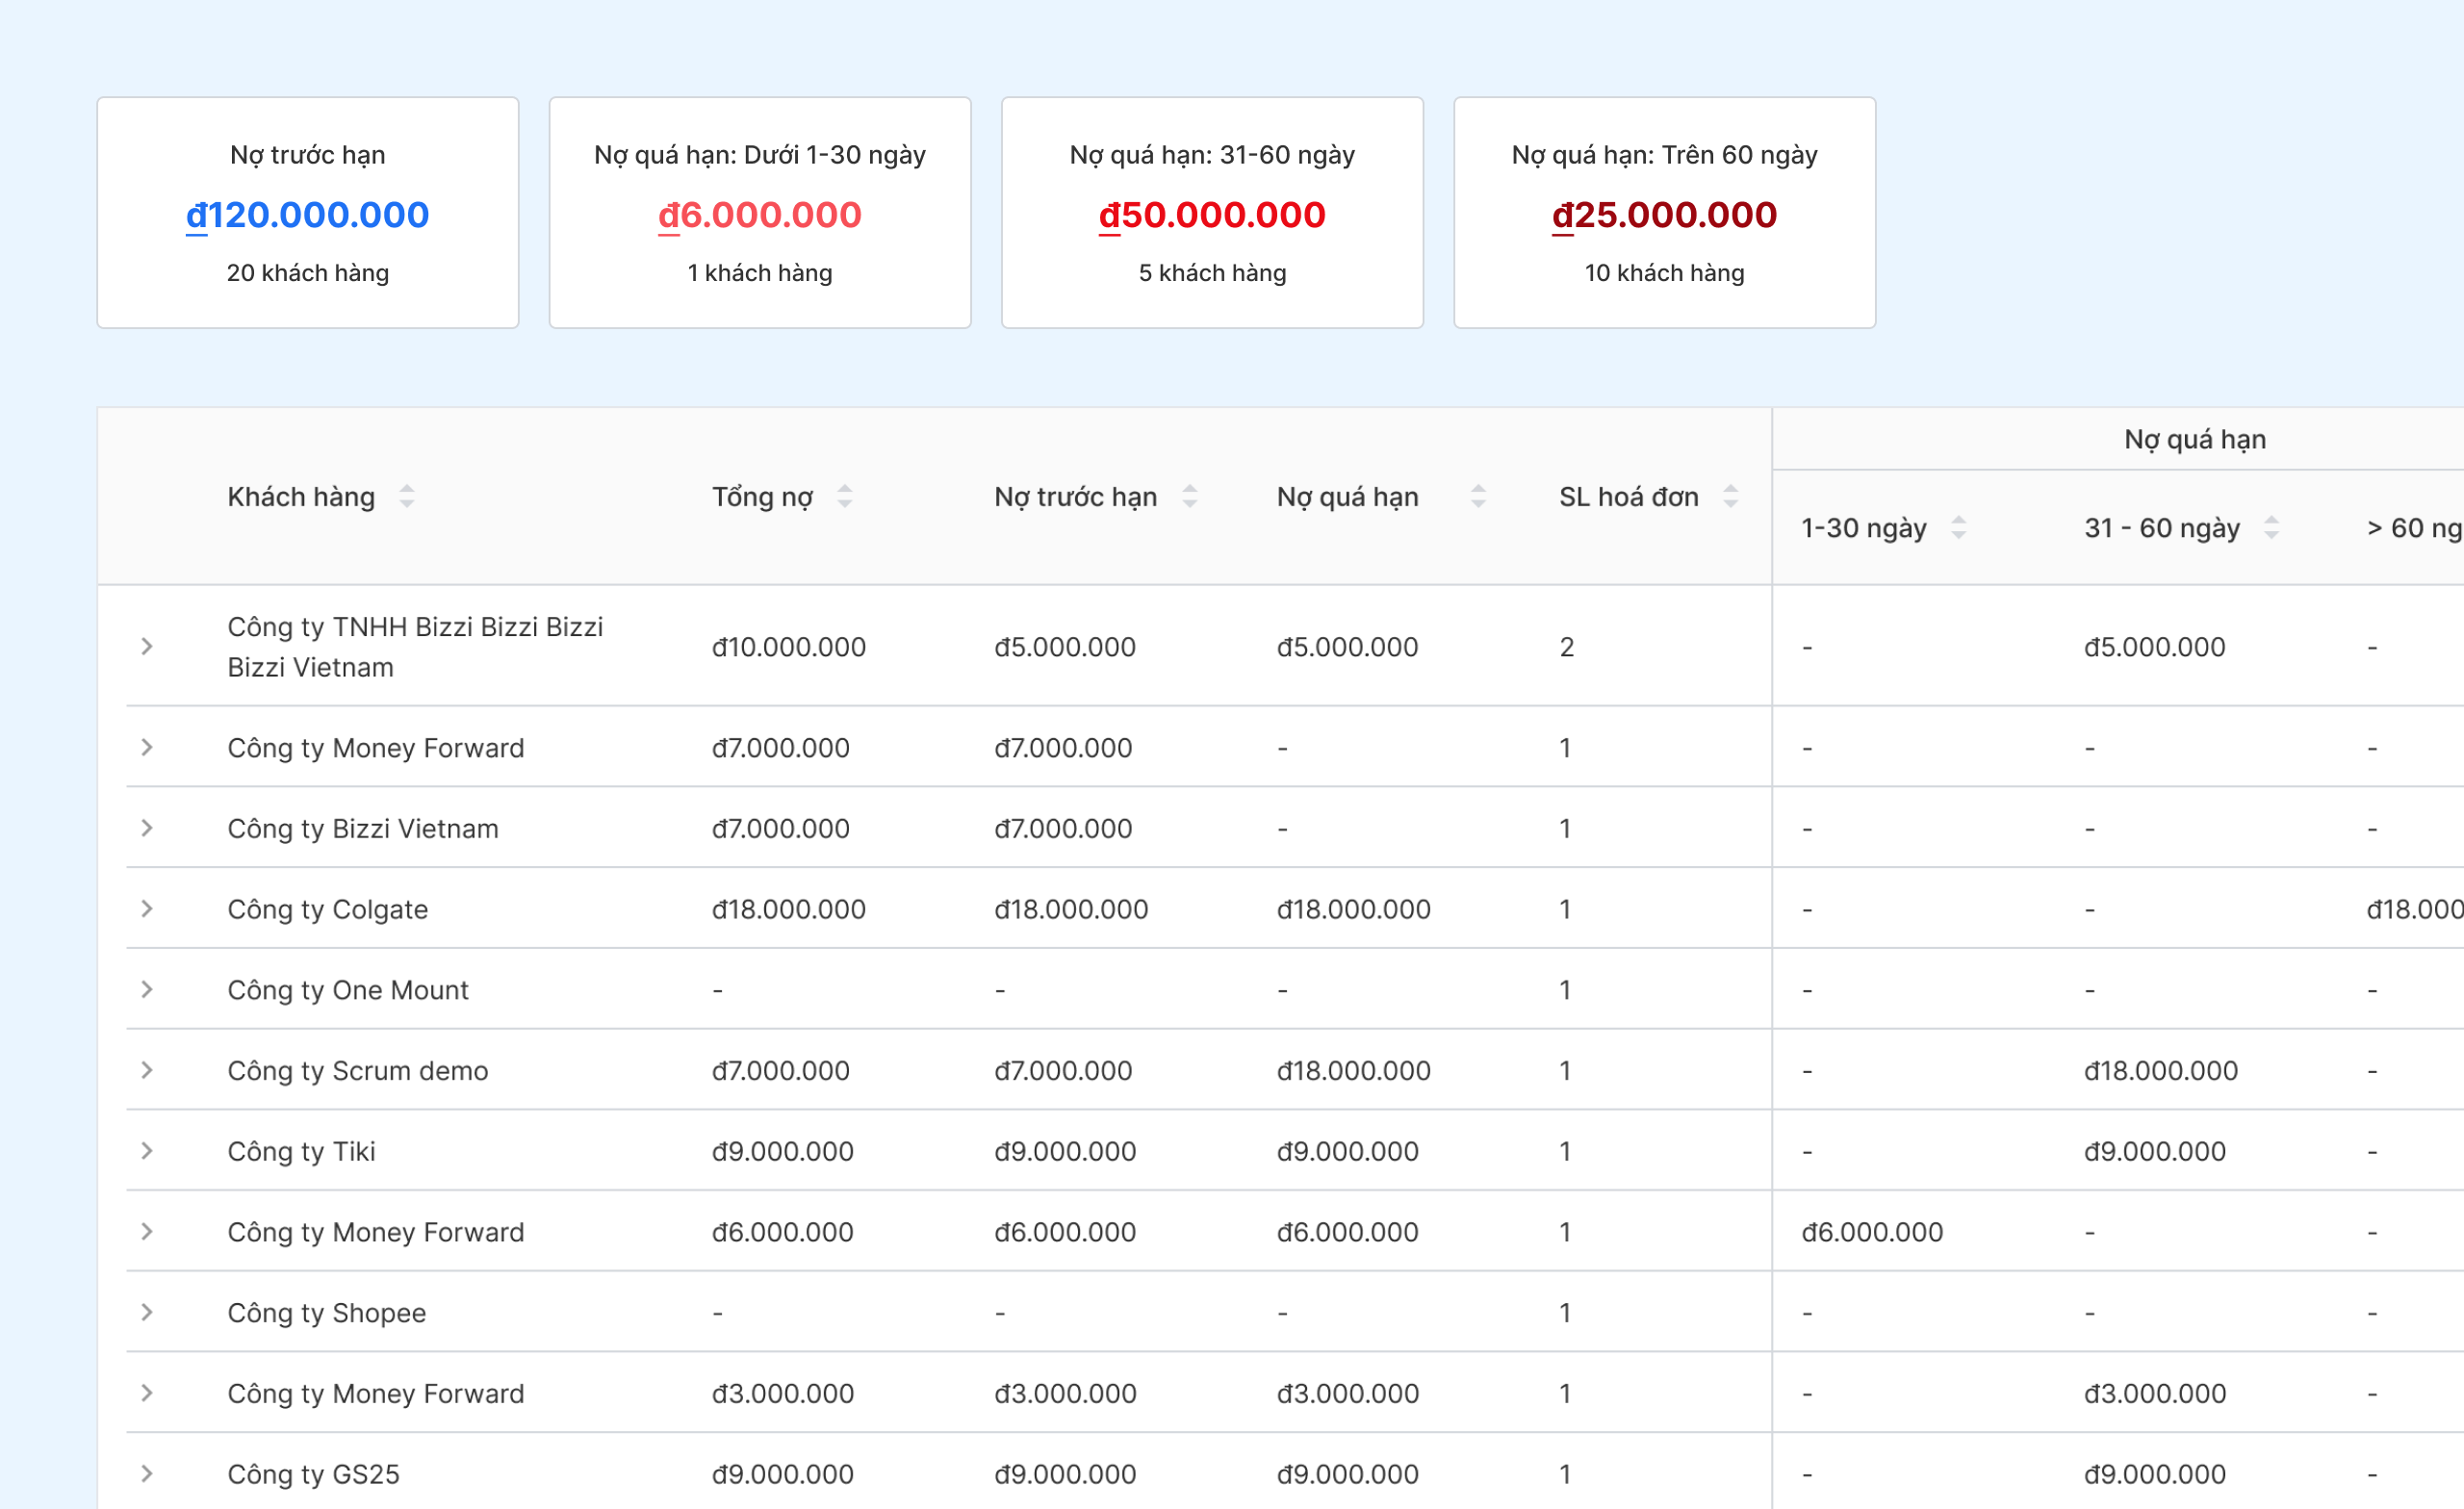Click the grouped Nợ quá hạn top header
Screen dimensions: 2464x1509
pyautogui.click(x=2195, y=439)
